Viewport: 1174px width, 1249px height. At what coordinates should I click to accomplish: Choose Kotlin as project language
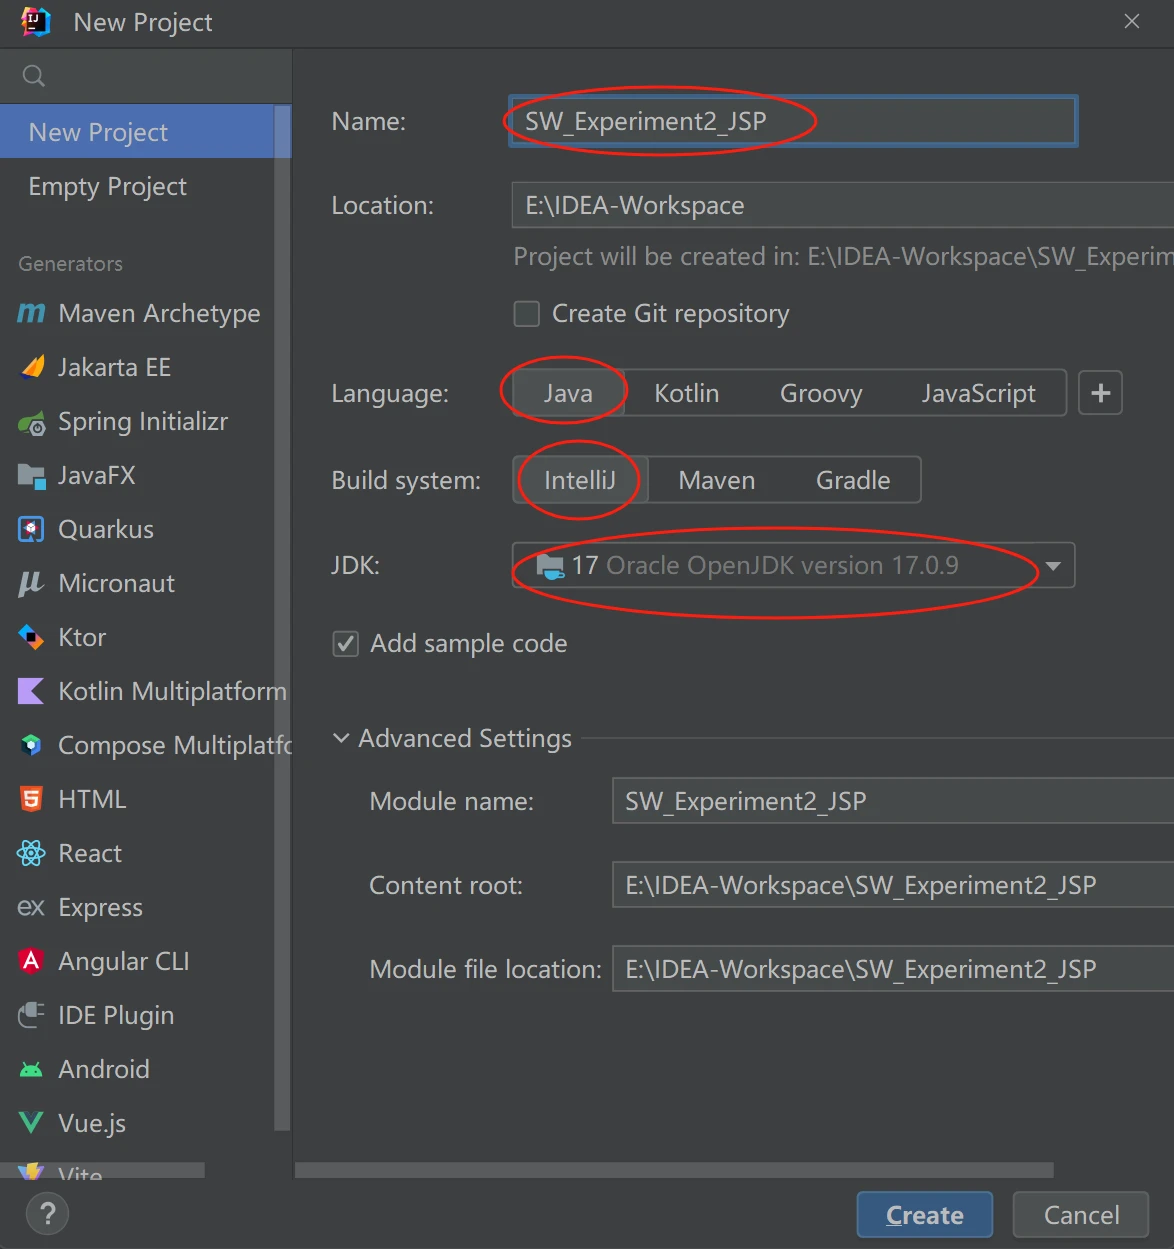point(686,394)
